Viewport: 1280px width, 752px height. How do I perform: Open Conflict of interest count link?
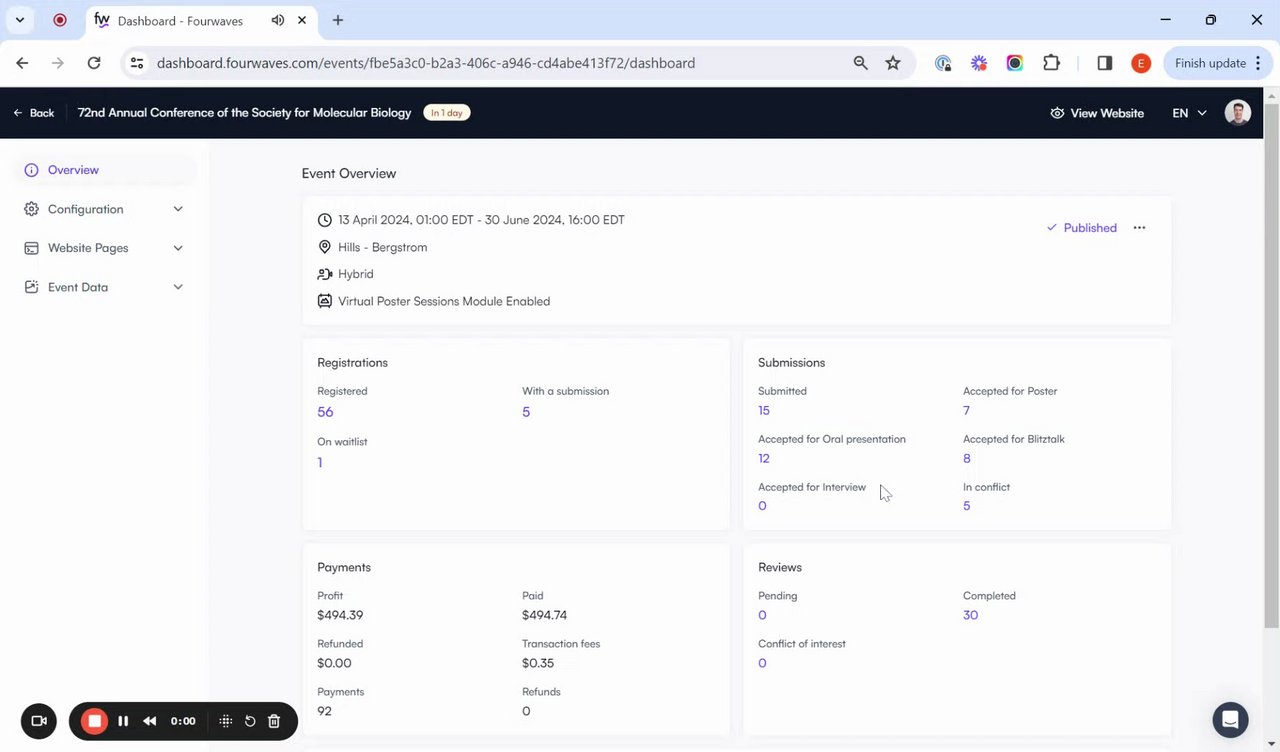coord(762,663)
